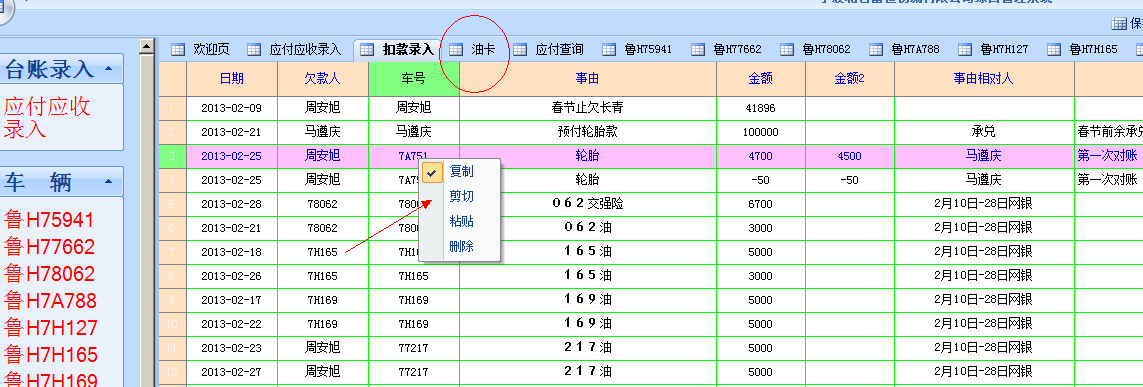Switch to the 应付查询 tab
The width and height of the screenshot is (1143, 387).
click(x=559, y=50)
